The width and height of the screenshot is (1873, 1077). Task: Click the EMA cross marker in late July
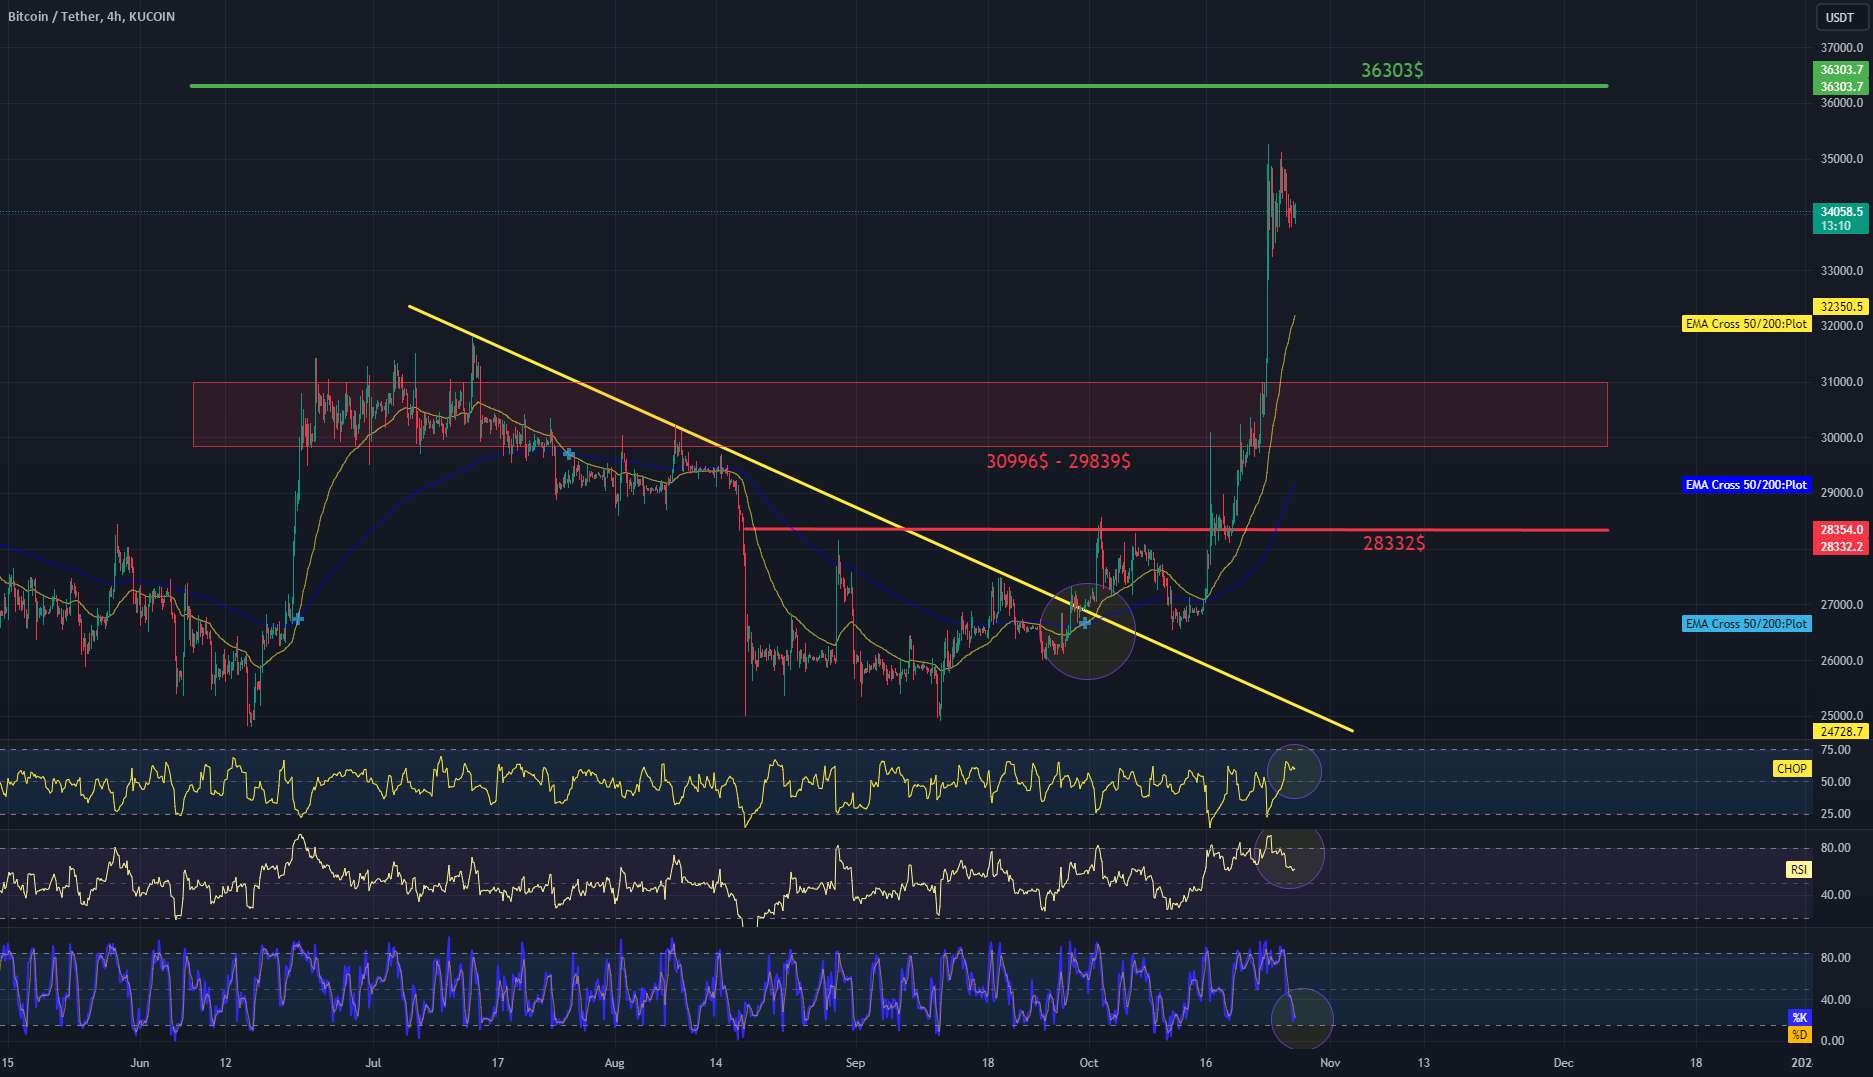(x=569, y=454)
